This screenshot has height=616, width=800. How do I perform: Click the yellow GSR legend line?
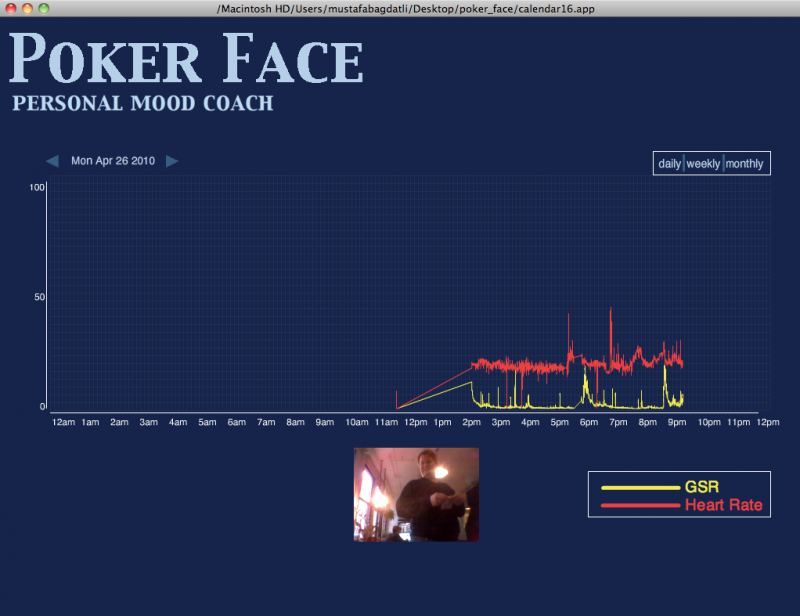(x=640, y=488)
